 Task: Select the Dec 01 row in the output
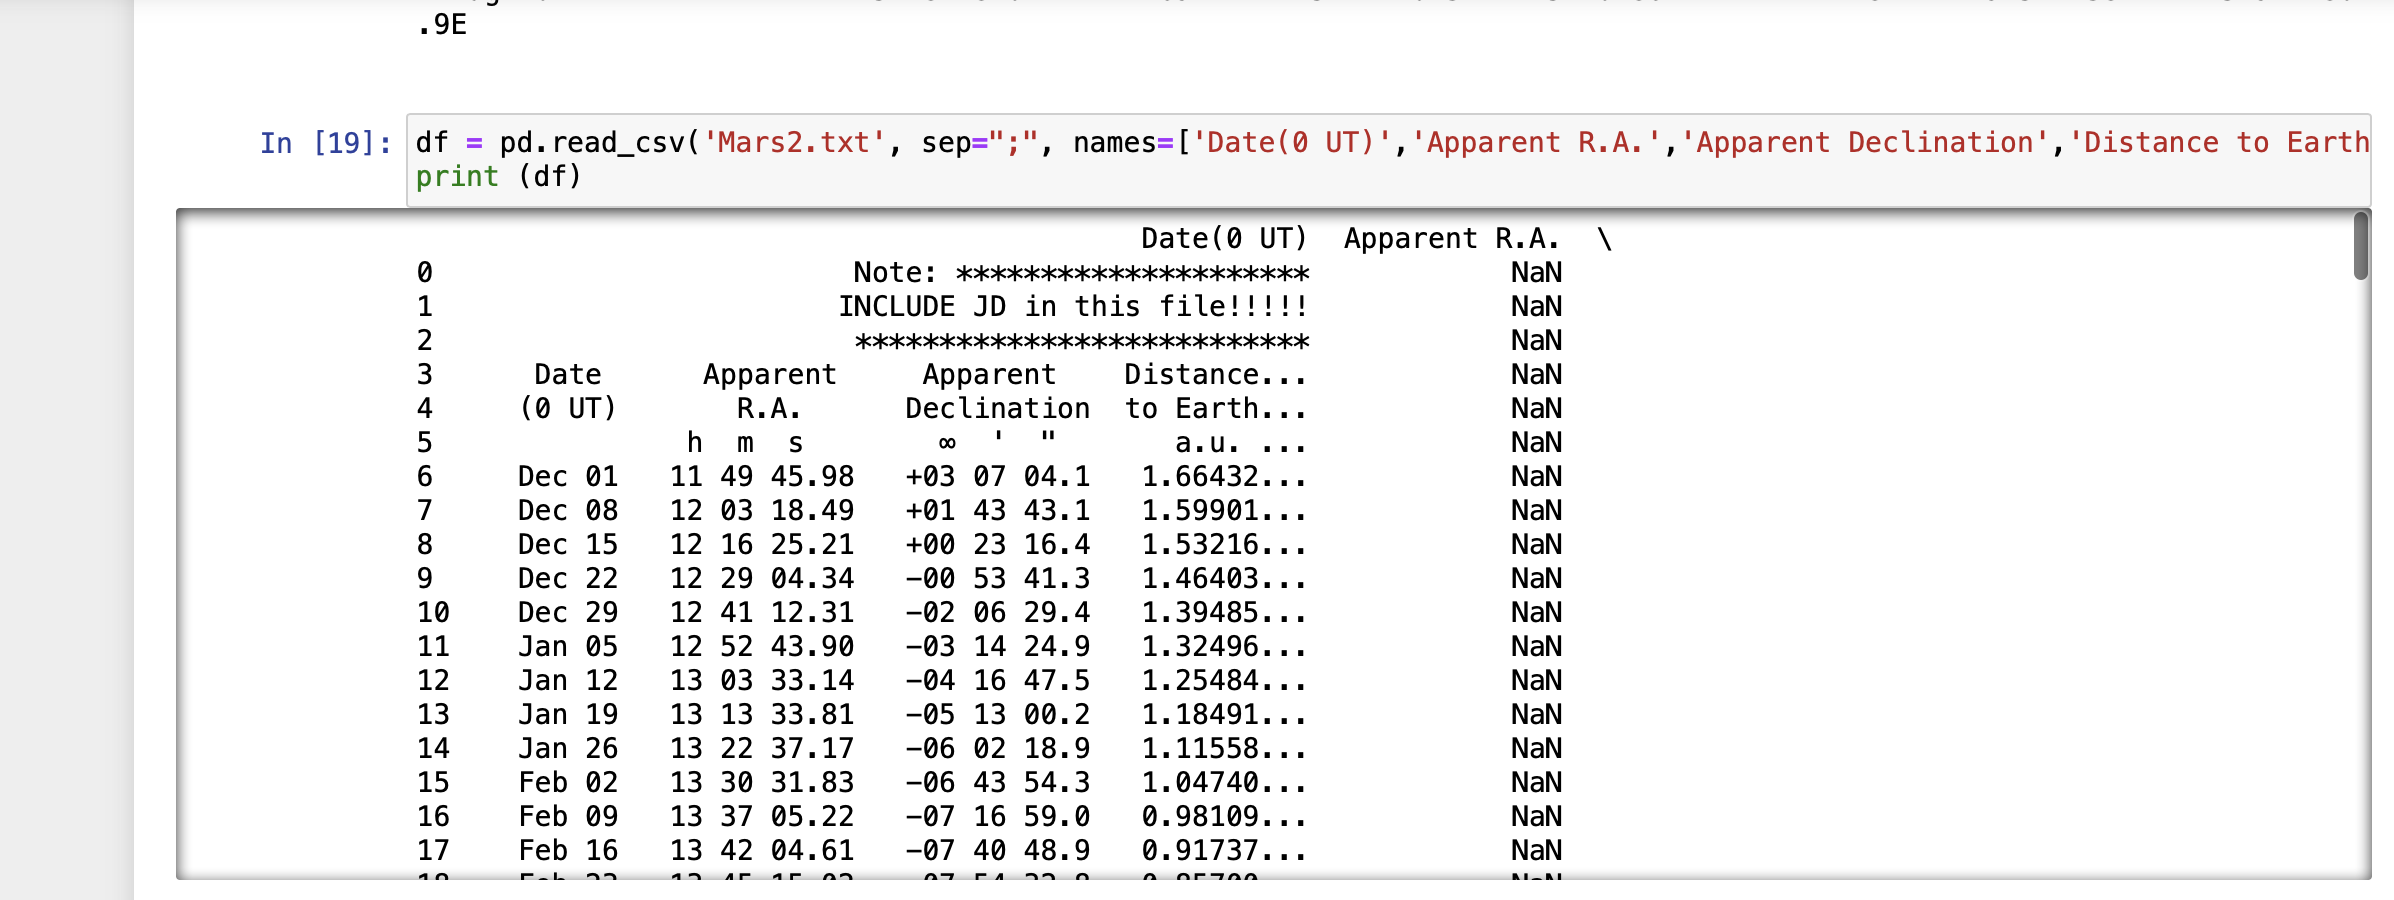[x=800, y=477]
